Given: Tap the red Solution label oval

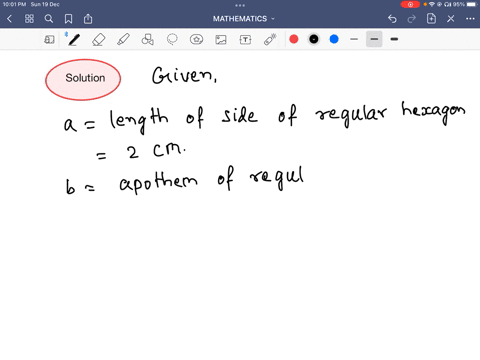Looking at the screenshot, I should point(83,80).
